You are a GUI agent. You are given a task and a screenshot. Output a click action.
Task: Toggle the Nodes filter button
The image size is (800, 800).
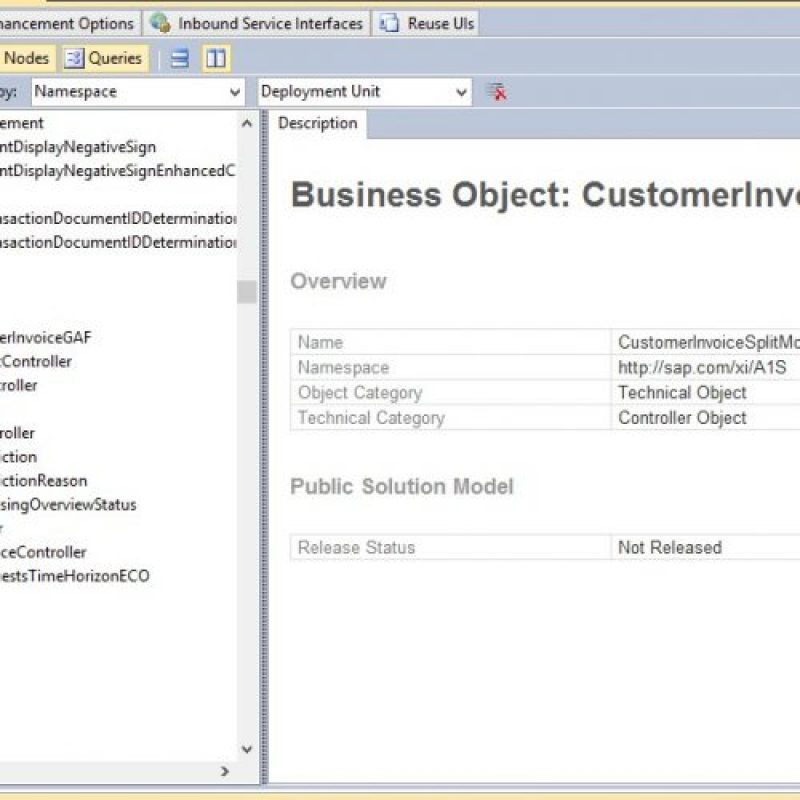tap(26, 59)
